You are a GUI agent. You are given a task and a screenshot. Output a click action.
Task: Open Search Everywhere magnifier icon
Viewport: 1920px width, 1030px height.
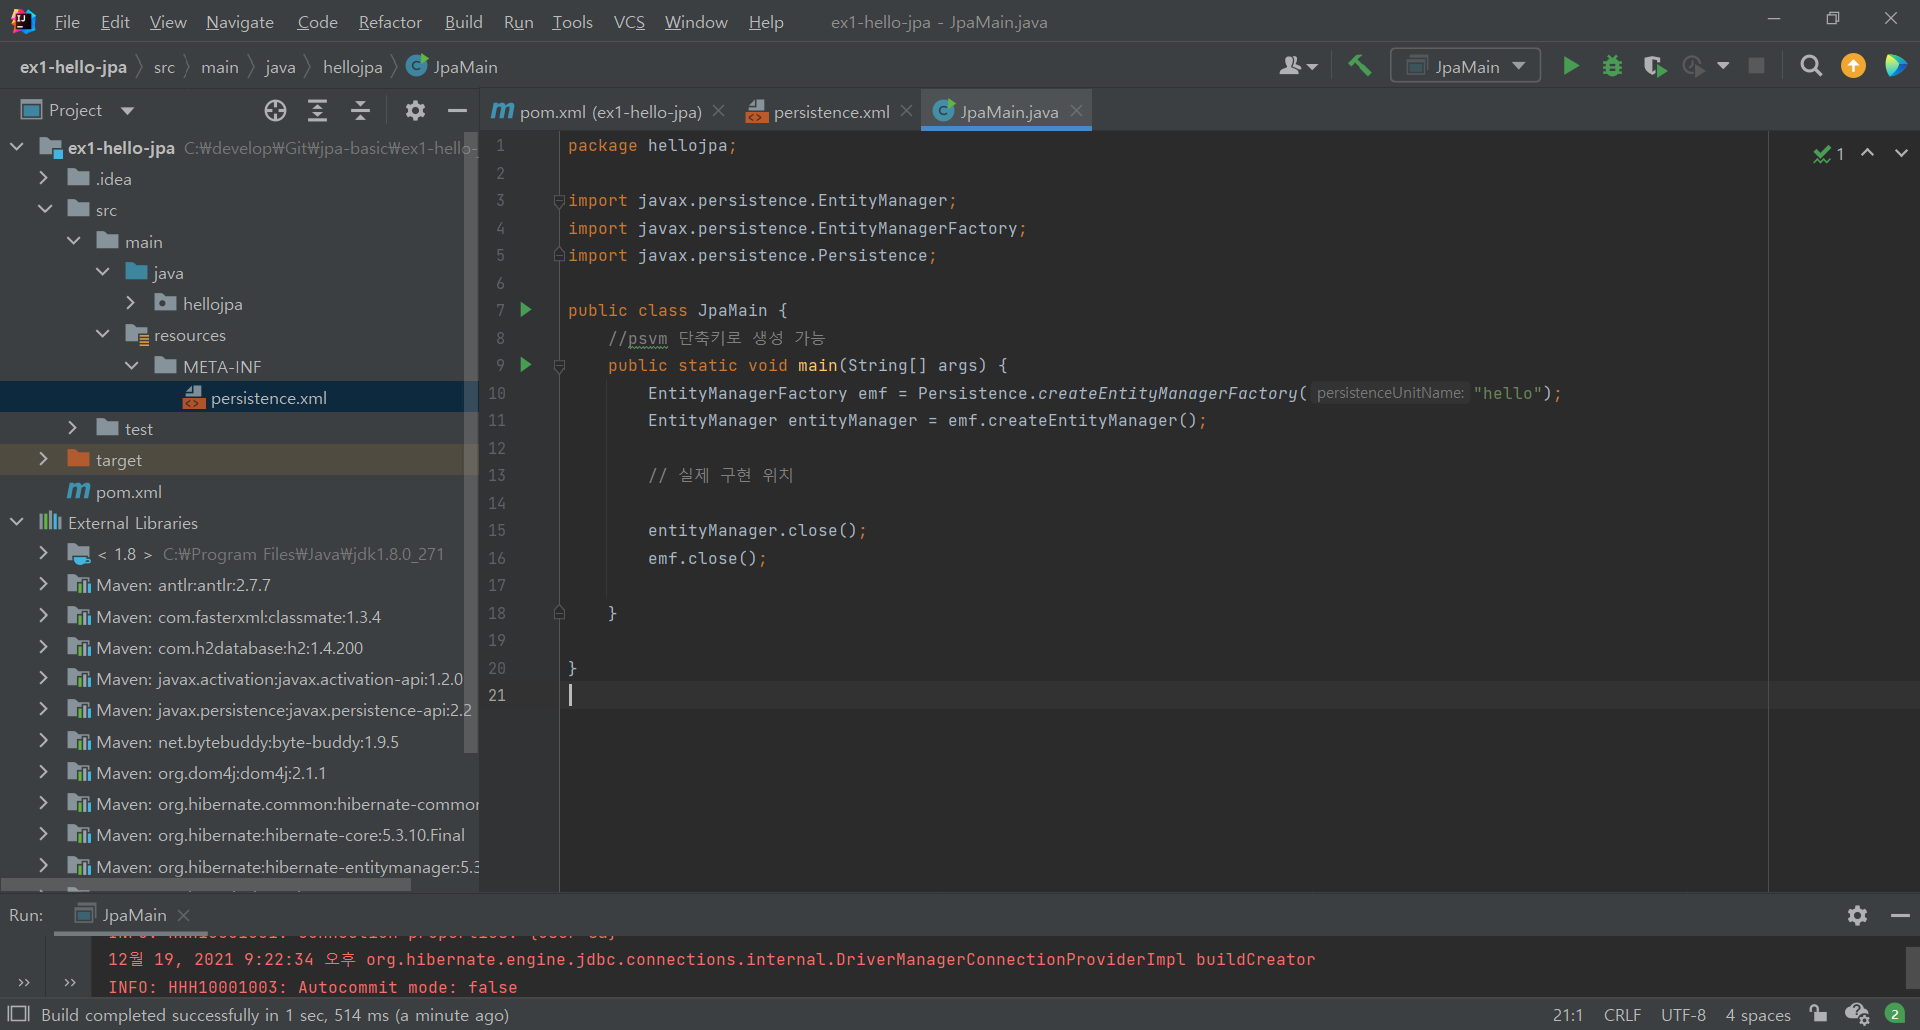pos(1810,66)
